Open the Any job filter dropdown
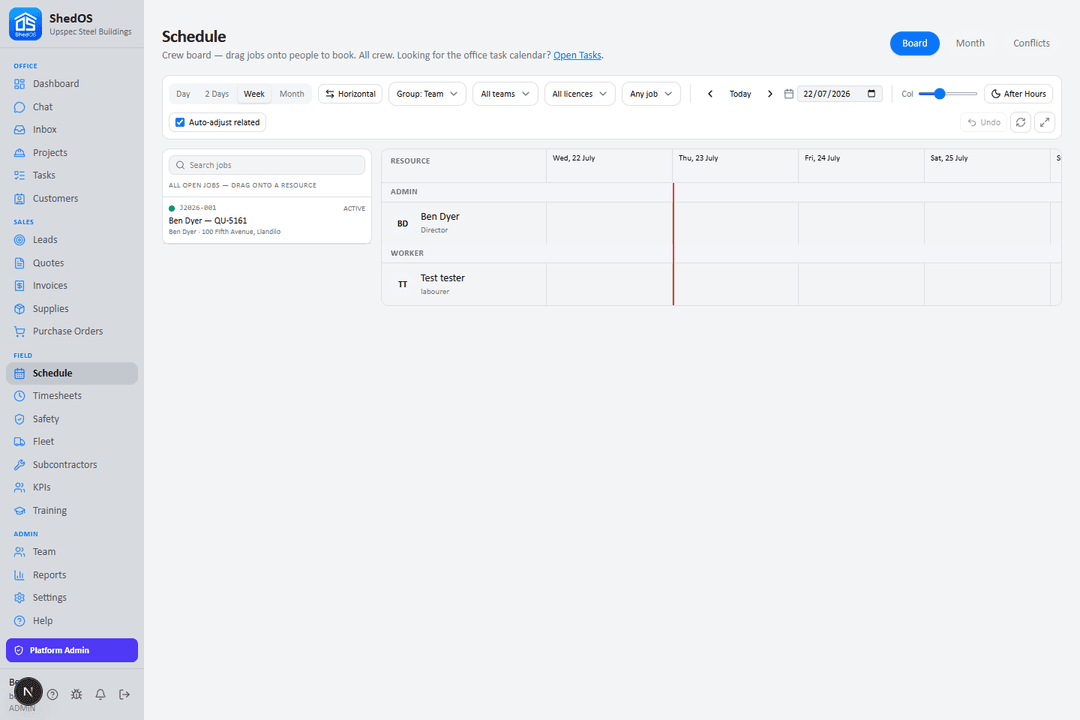Image resolution: width=1080 pixels, height=720 pixels. pyautogui.click(x=651, y=94)
